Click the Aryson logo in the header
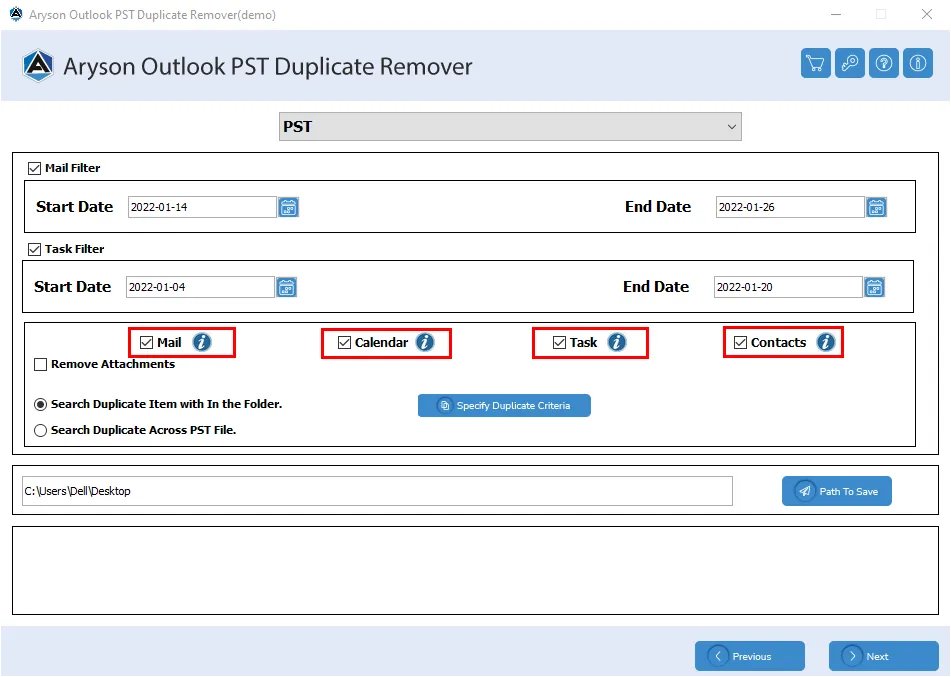 [x=38, y=66]
